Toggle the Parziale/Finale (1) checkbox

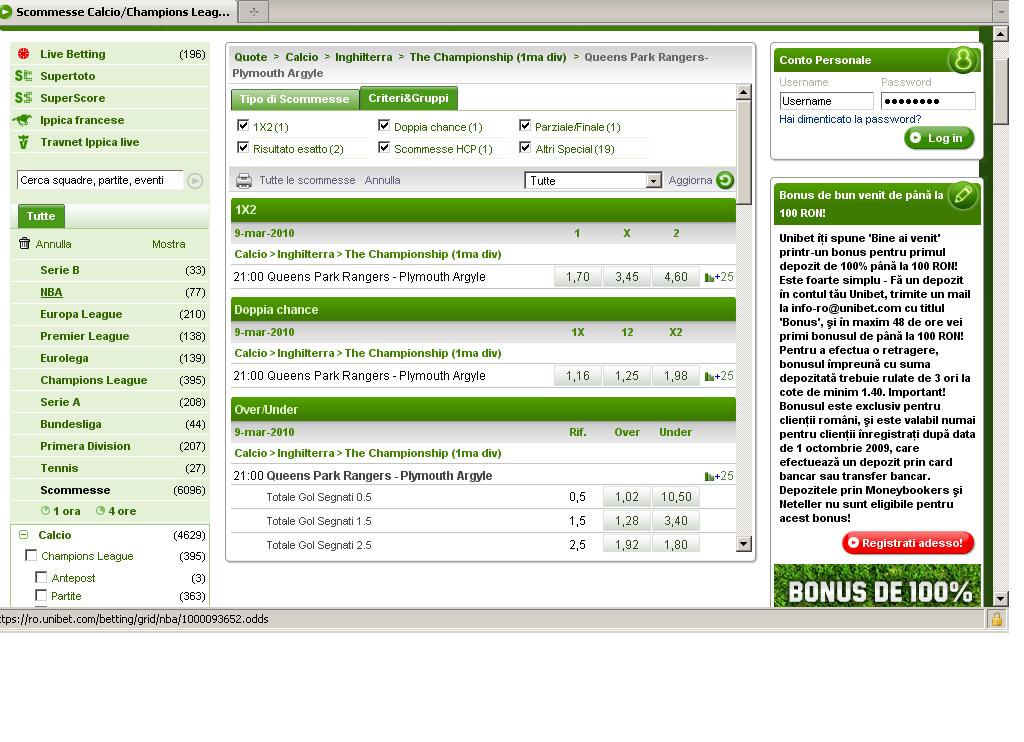(524, 125)
